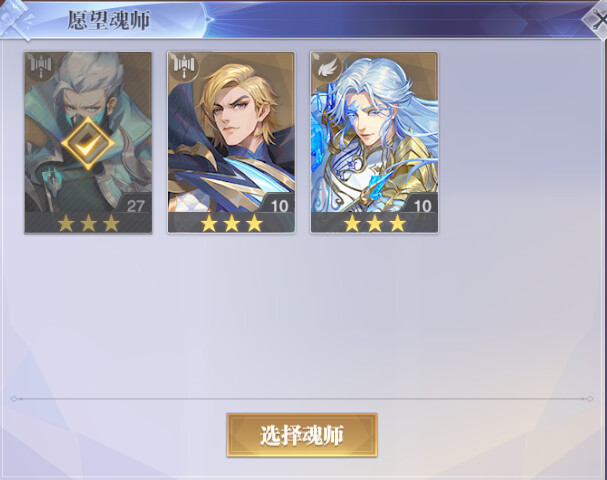Click the class icon on the masked gray-haired card

(x=40, y=67)
